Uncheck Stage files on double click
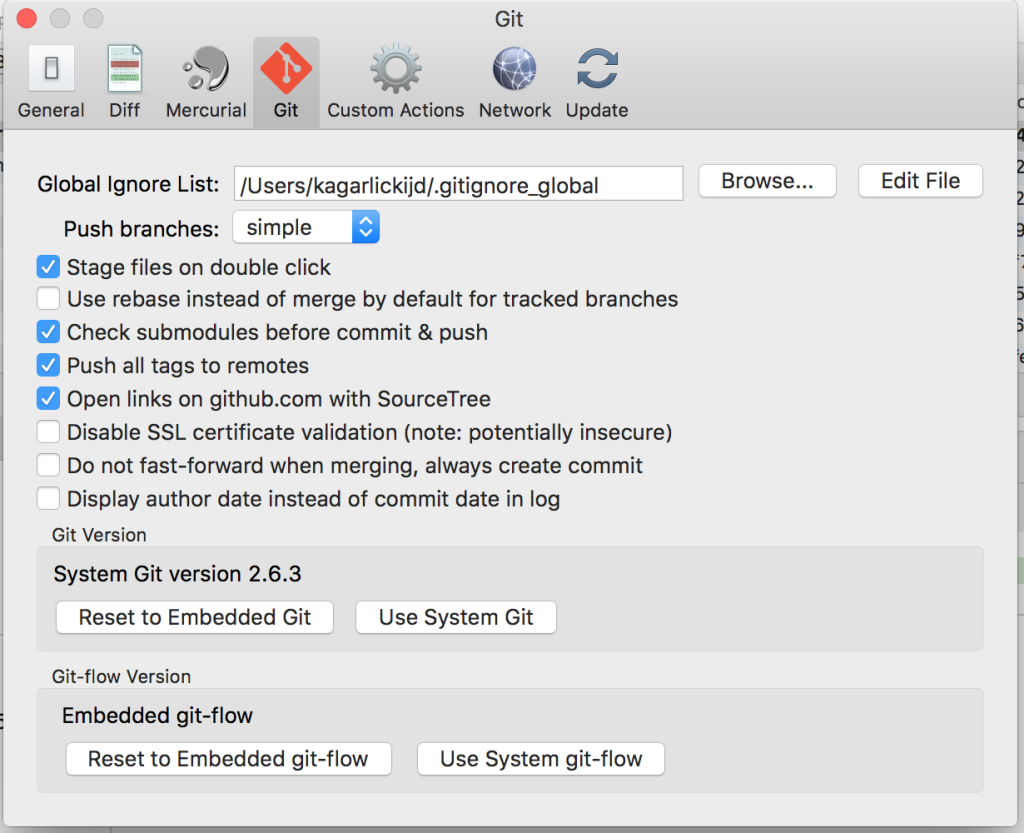This screenshot has width=1024, height=833. pyautogui.click(x=48, y=267)
